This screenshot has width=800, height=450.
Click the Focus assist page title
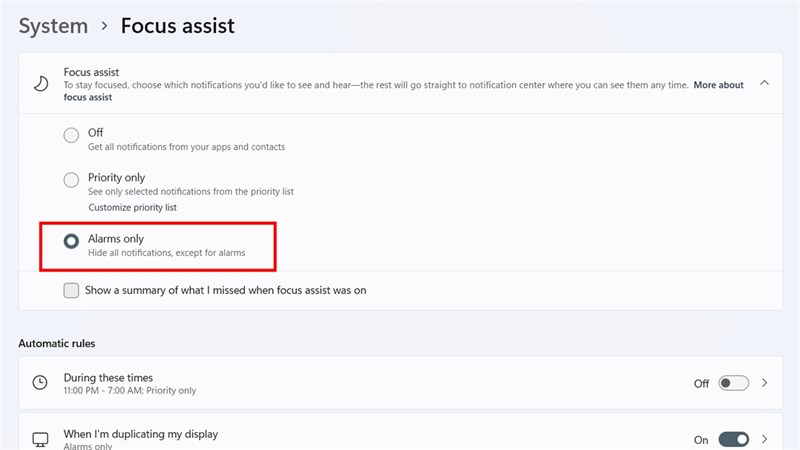[x=178, y=26]
